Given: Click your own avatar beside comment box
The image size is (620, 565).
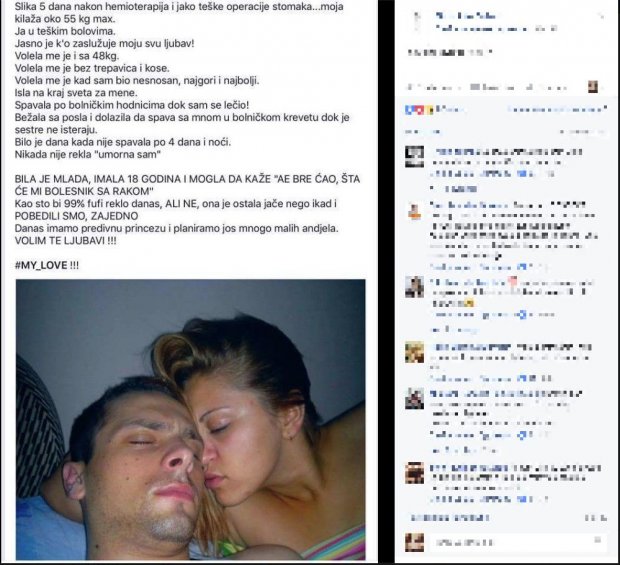Looking at the screenshot, I should [414, 542].
